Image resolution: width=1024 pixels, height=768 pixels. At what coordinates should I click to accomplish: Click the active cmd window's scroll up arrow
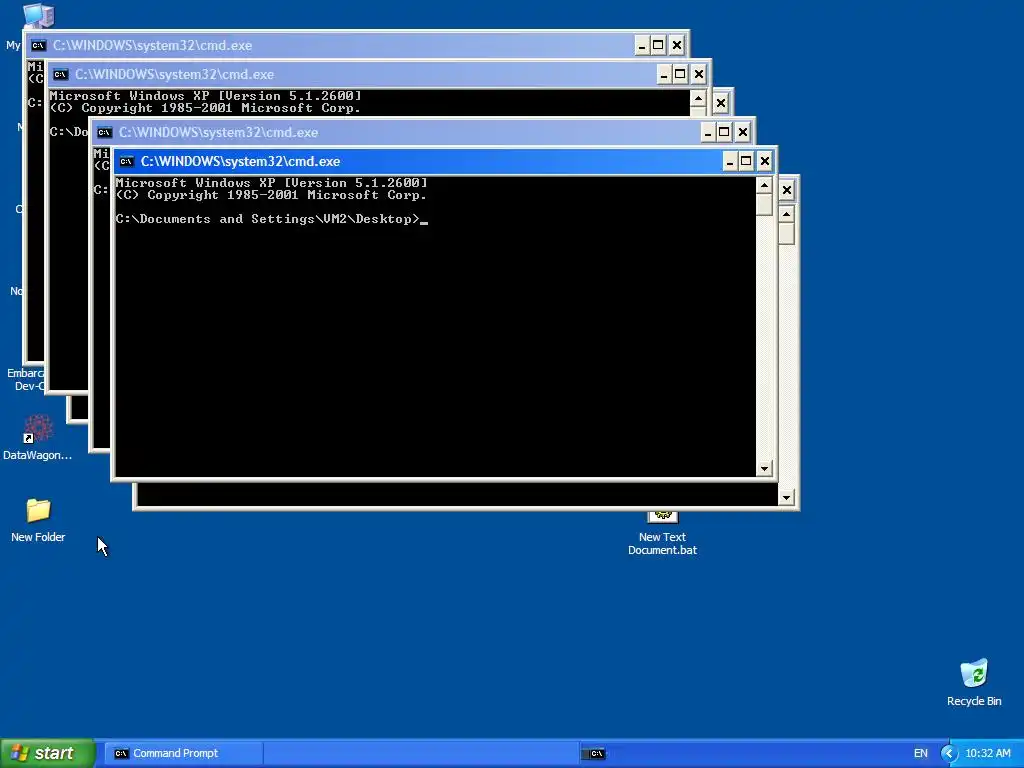coord(764,185)
